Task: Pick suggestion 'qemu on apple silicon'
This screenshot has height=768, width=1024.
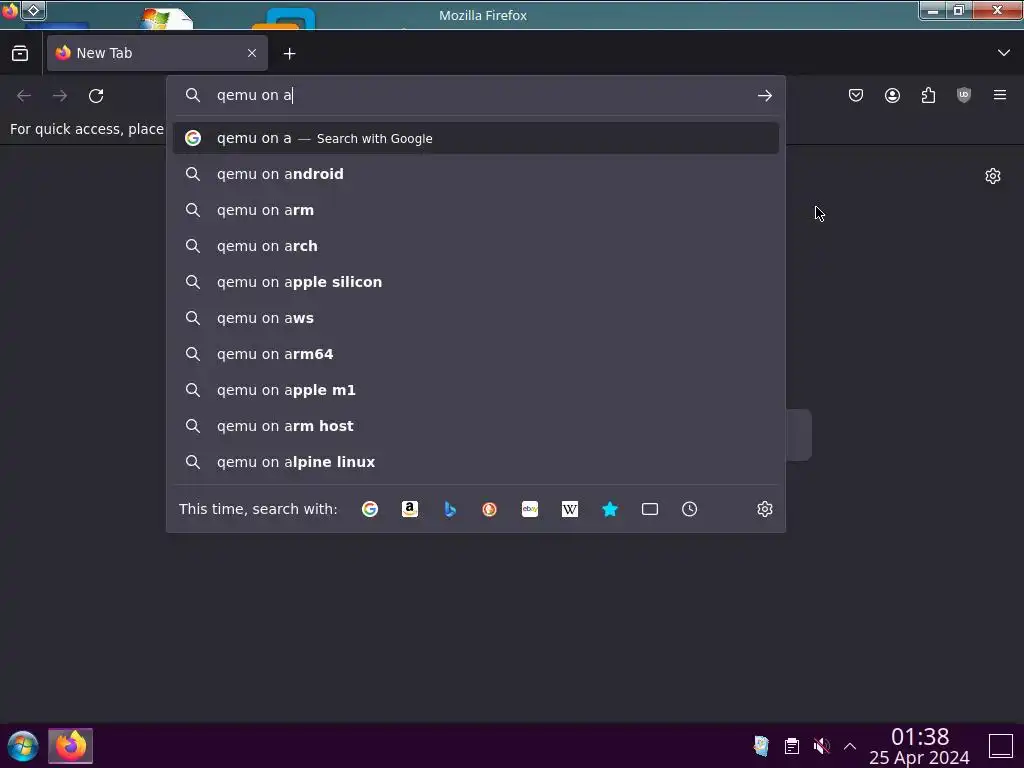Action: tap(475, 282)
